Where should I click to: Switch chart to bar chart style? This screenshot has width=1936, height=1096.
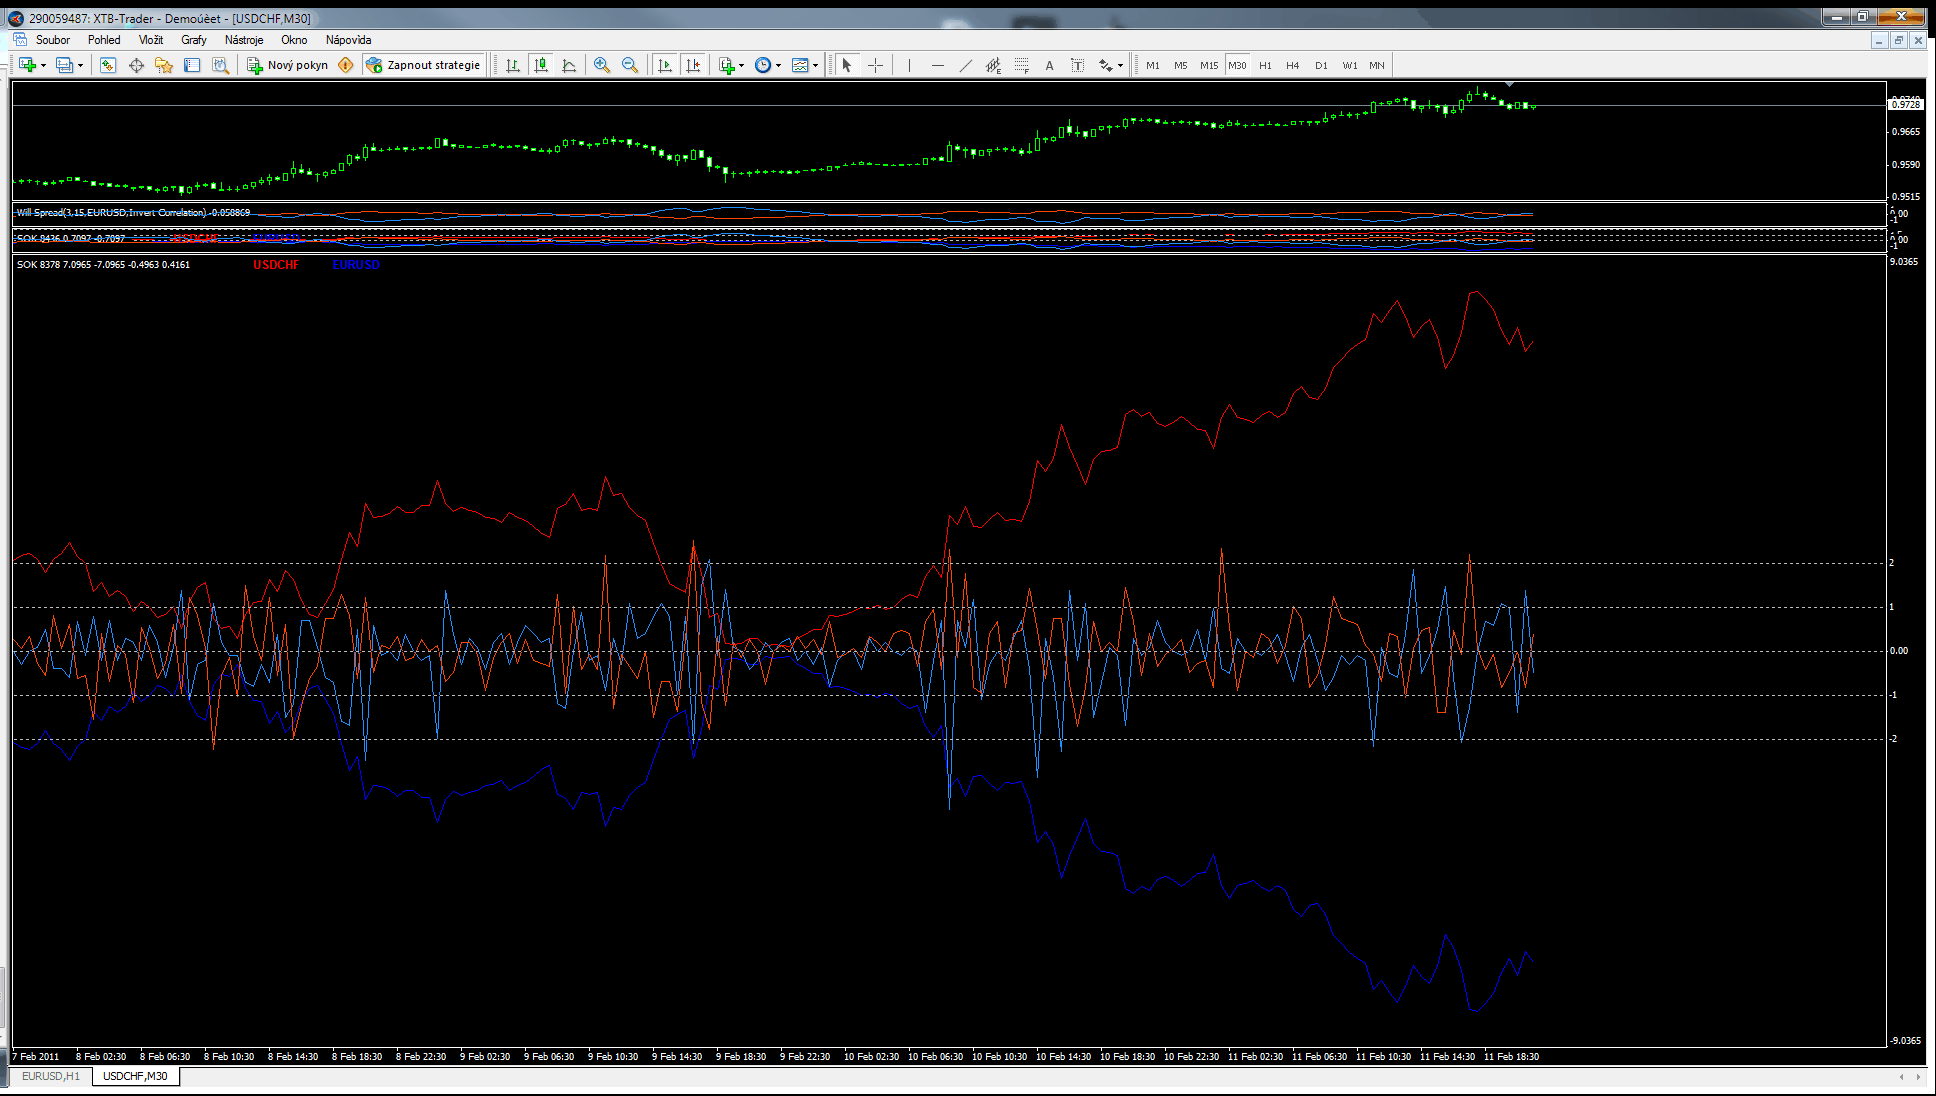tap(513, 65)
